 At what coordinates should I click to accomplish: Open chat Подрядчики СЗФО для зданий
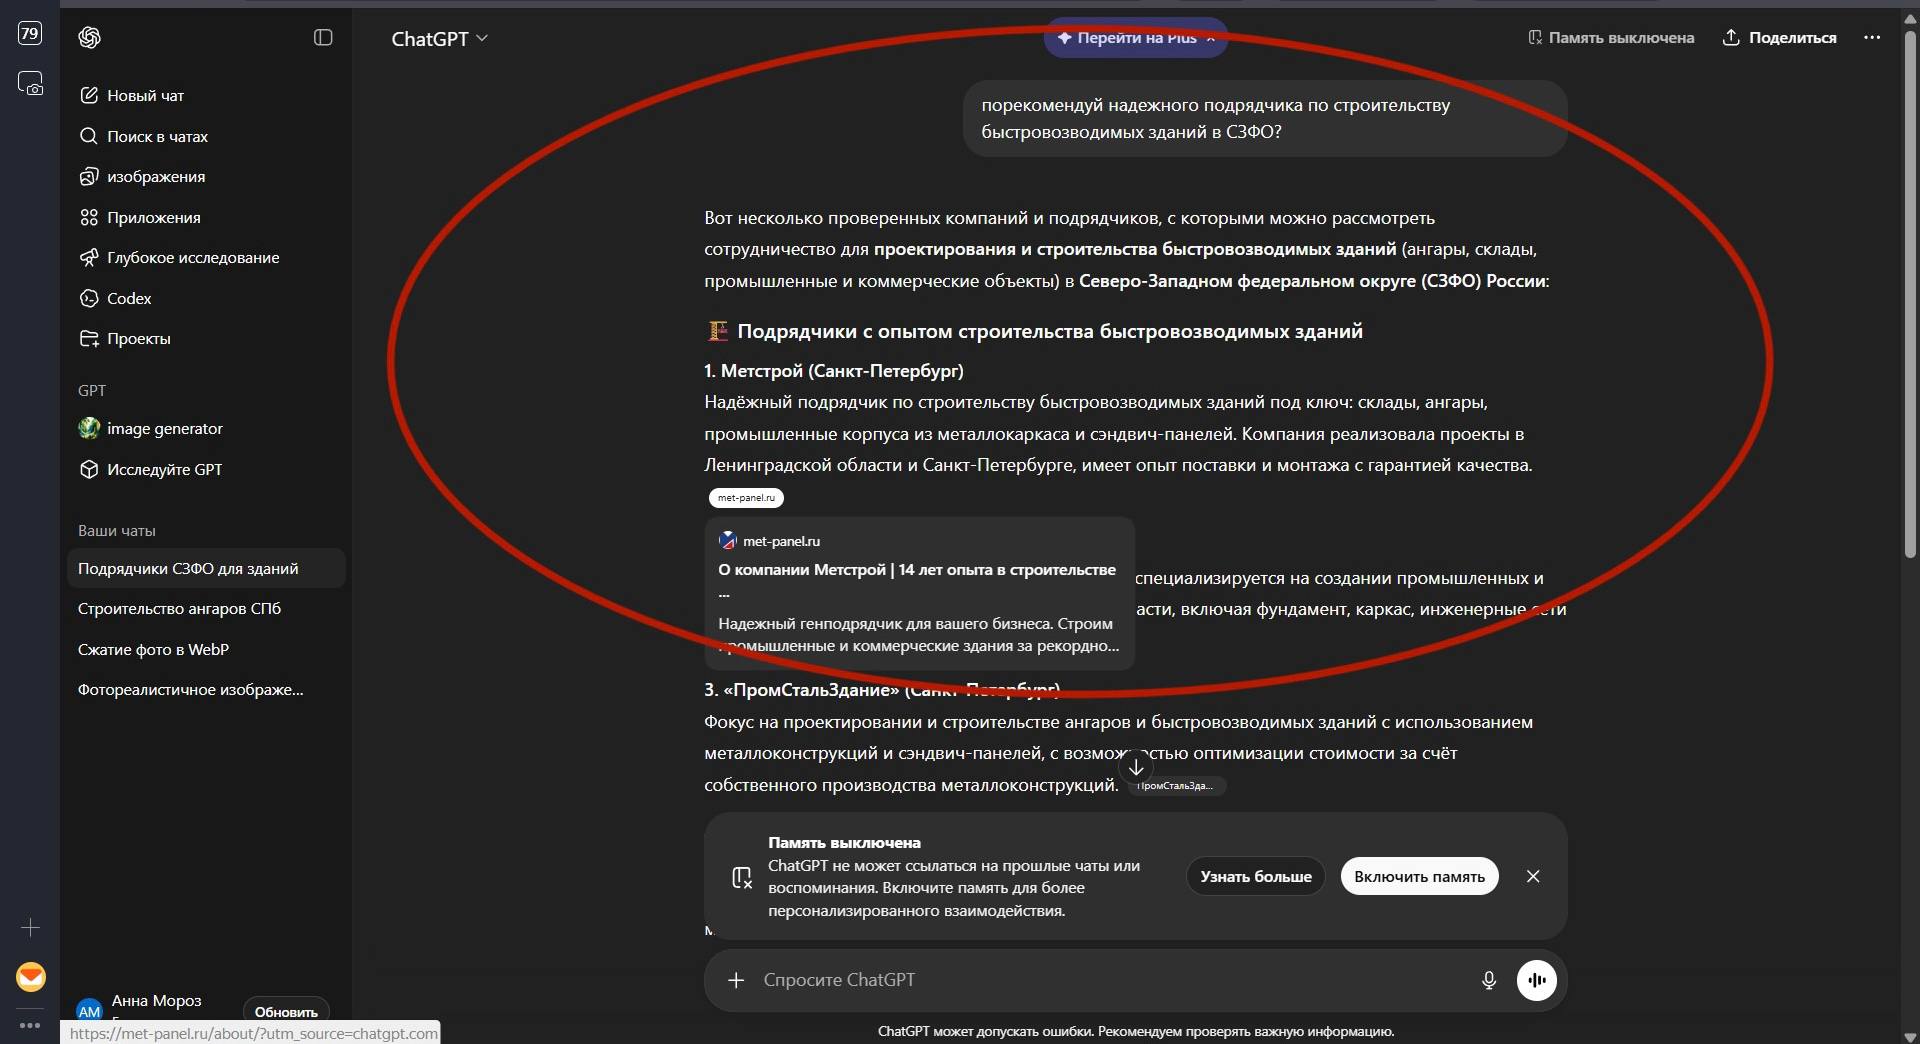coord(205,568)
